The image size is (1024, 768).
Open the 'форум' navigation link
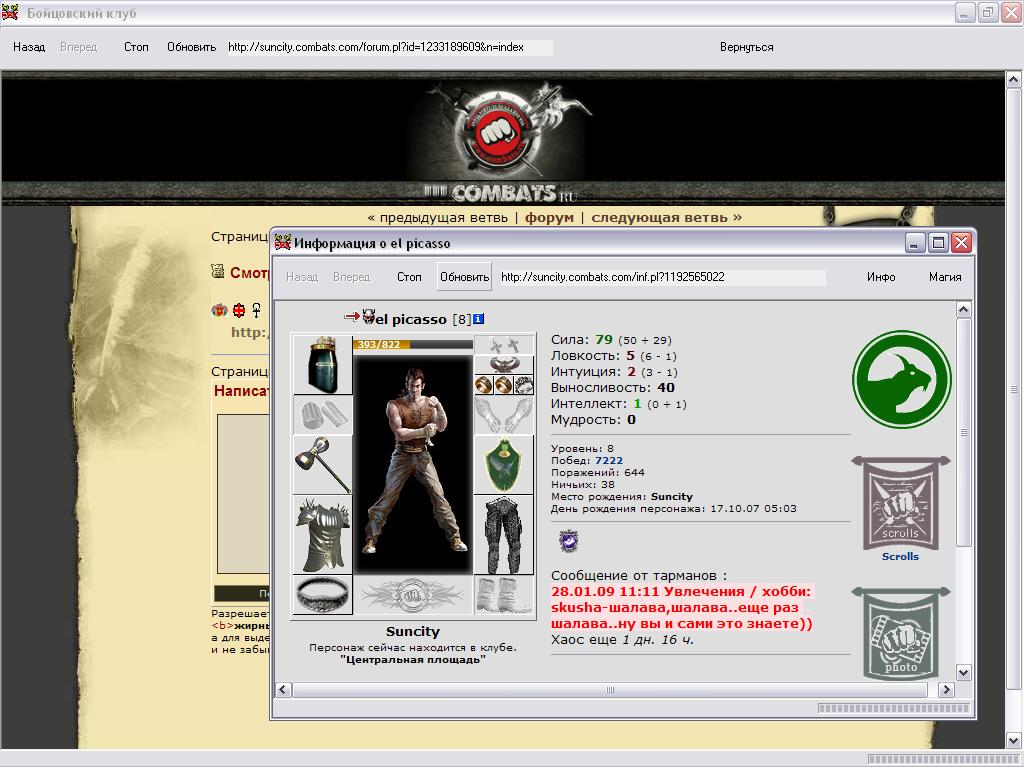coord(550,217)
